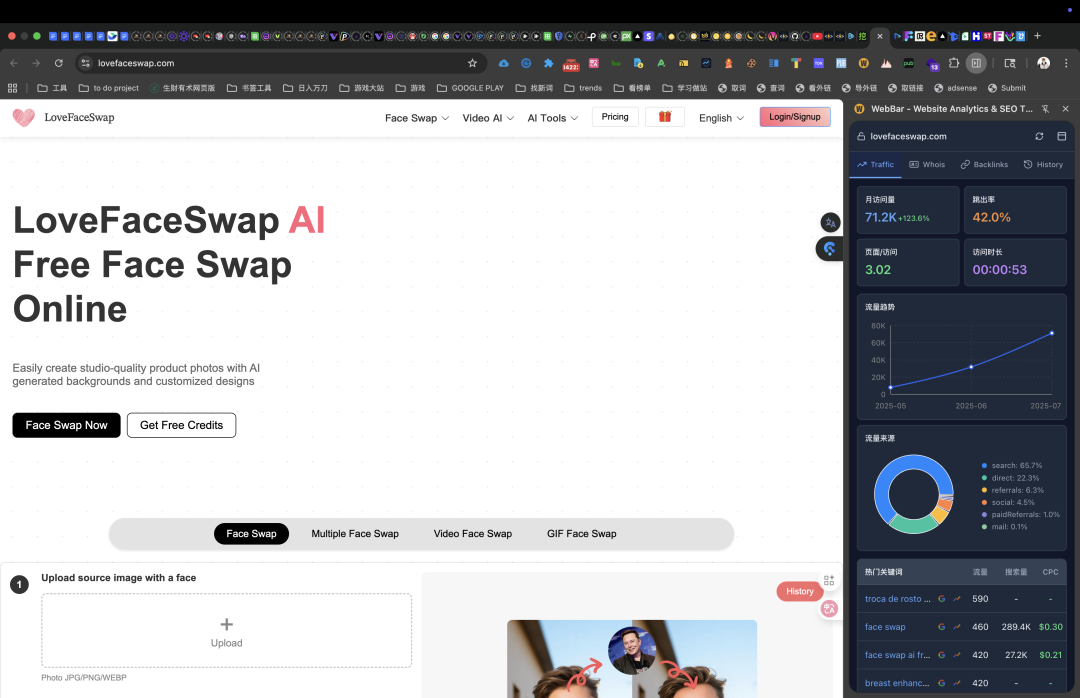Open the bookmarks apps grid icon
Screen dimensions: 1080x698
(12, 88)
